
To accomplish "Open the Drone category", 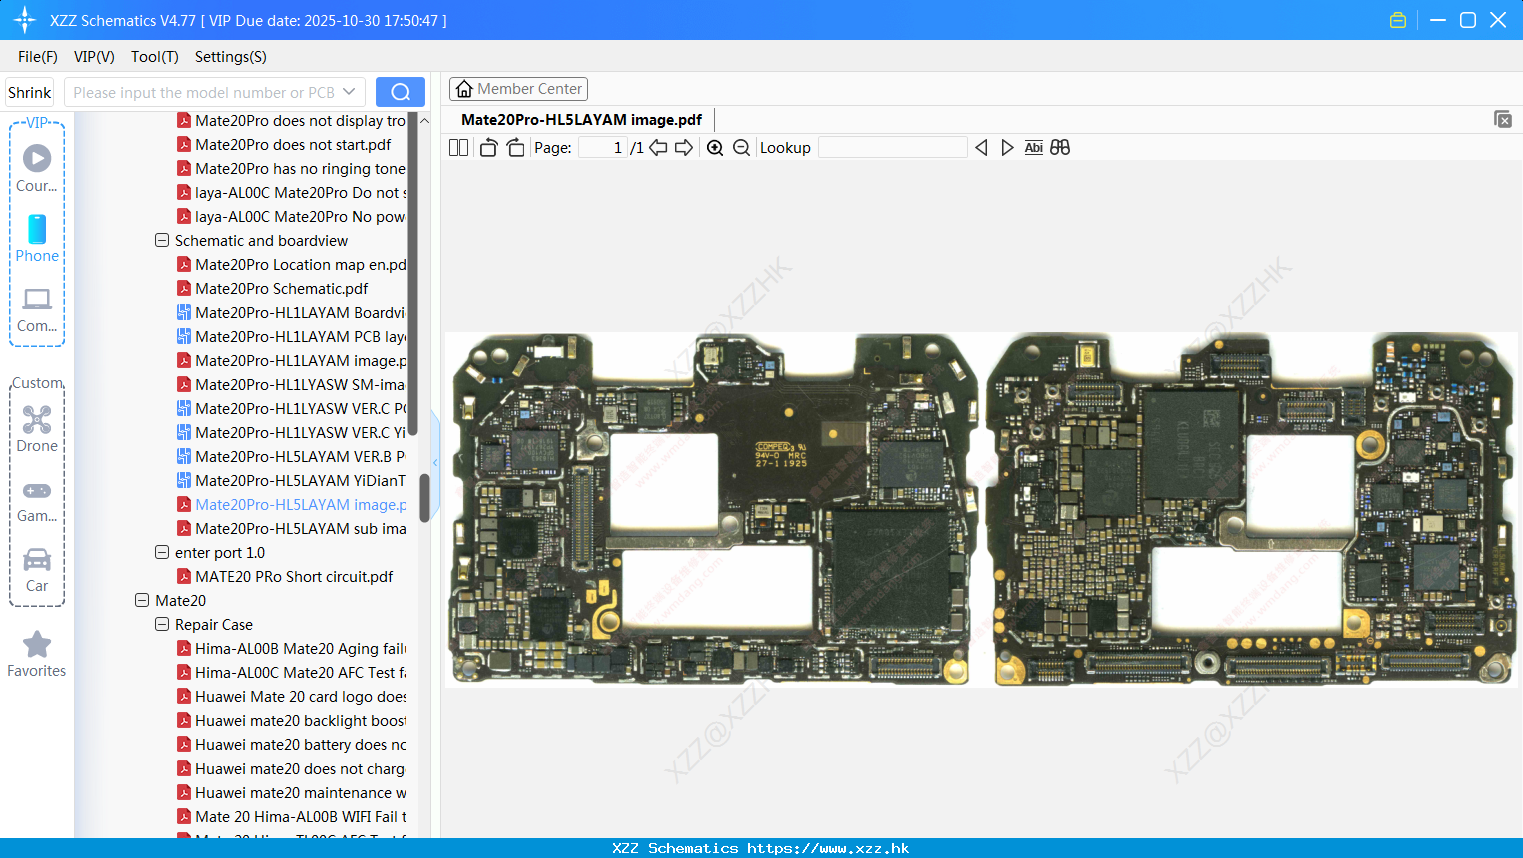I will pos(37,429).
